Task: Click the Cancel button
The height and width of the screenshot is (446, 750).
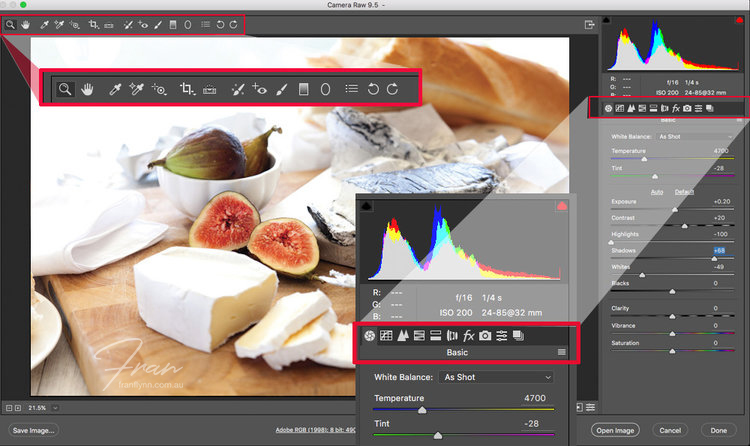Action: [670, 430]
